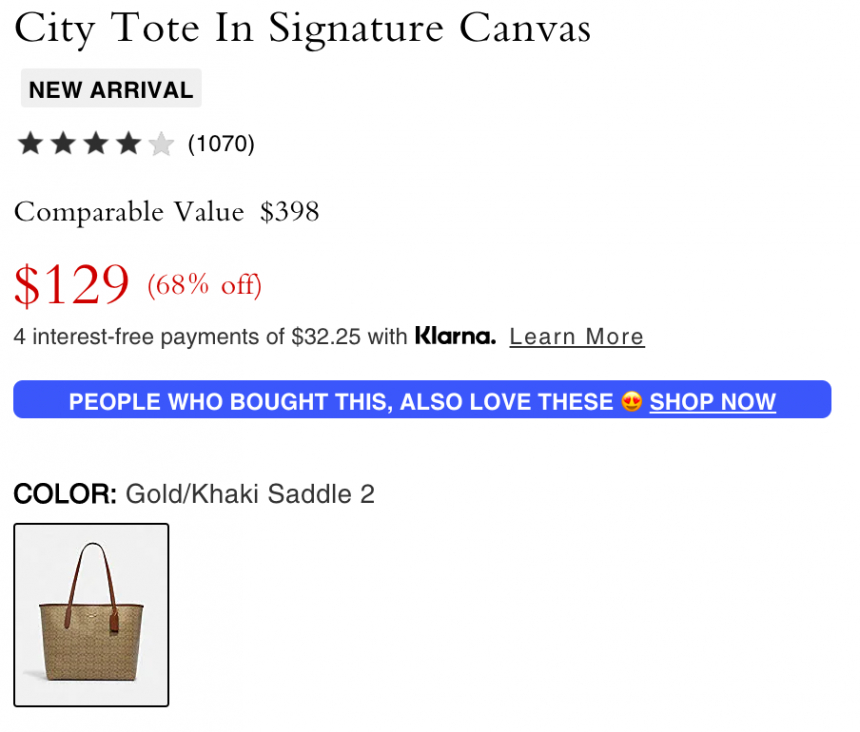Image resolution: width=860 pixels, height=732 pixels.
Task: Click the Gold/Khaki Saddle 2 color name
Action: point(249,494)
